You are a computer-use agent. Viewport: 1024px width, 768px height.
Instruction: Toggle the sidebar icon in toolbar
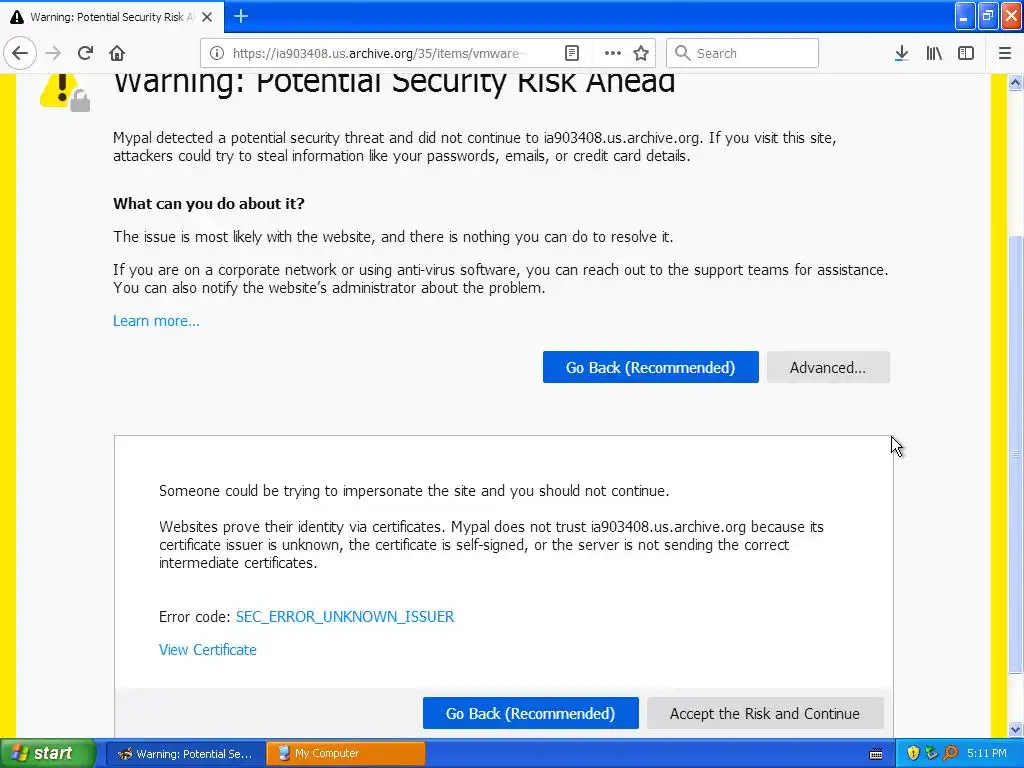click(966, 53)
